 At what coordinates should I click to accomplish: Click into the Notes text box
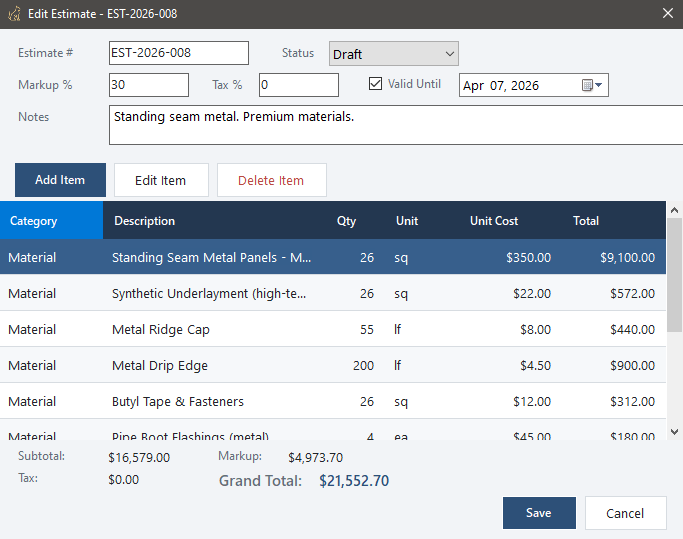(x=394, y=126)
